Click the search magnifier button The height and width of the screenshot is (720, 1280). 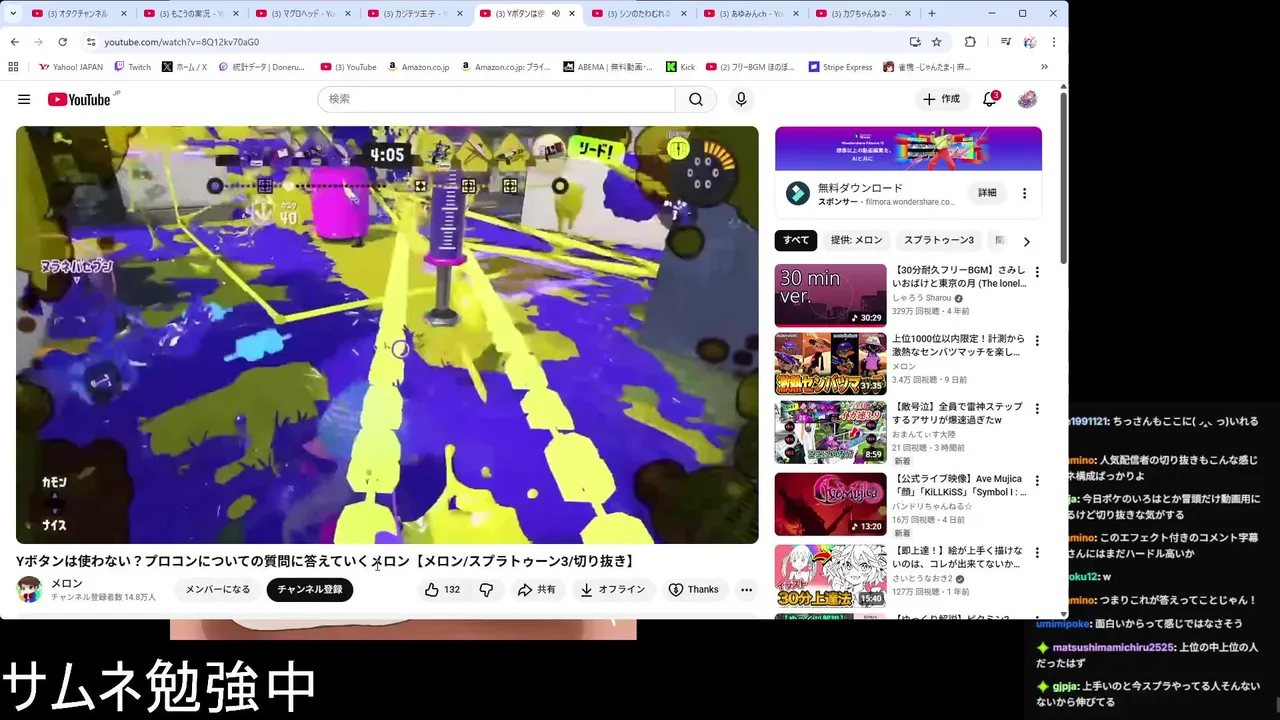(x=696, y=99)
